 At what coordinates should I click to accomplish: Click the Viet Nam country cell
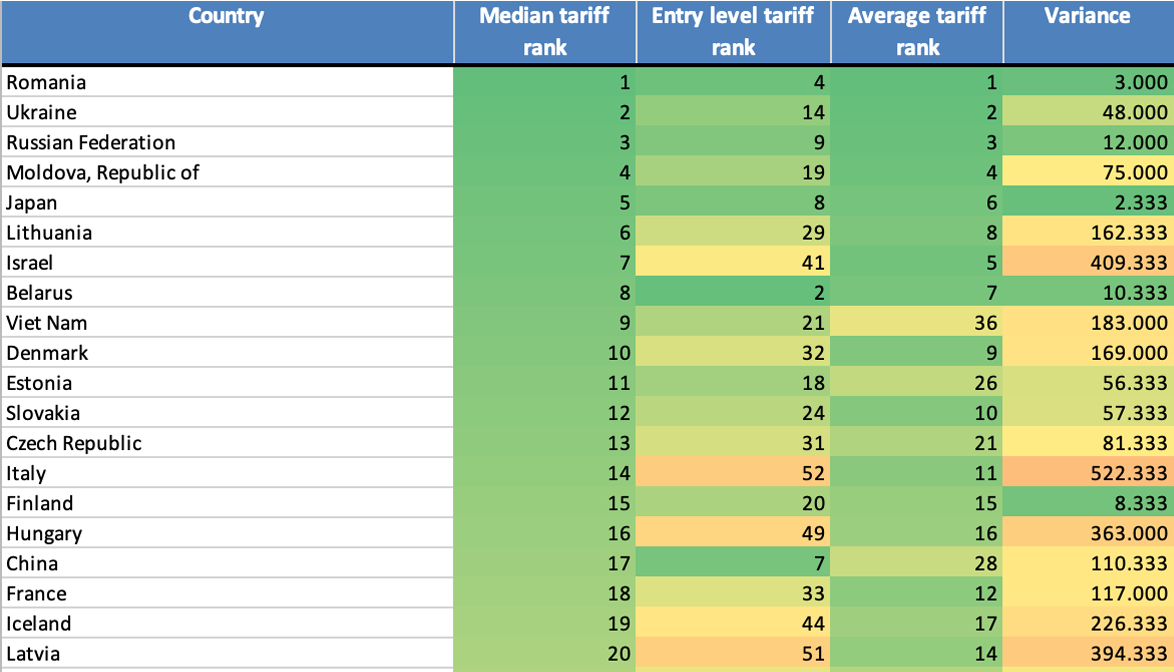click(47, 323)
